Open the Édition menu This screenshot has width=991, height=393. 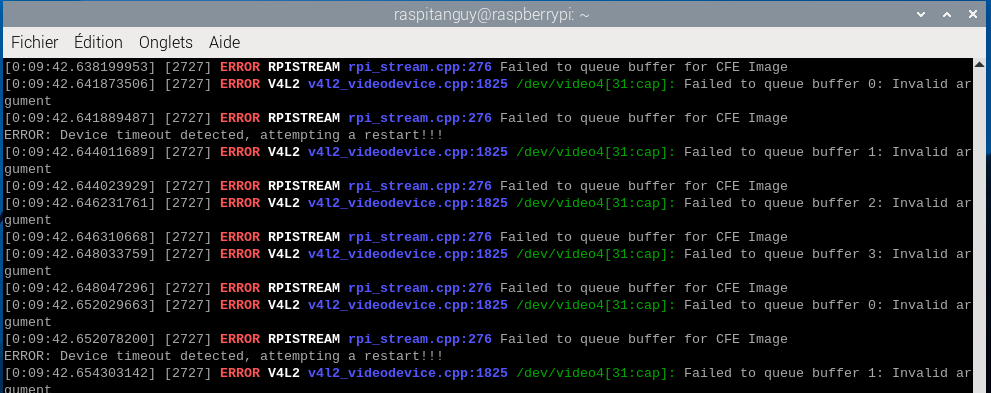pyautogui.click(x=99, y=42)
